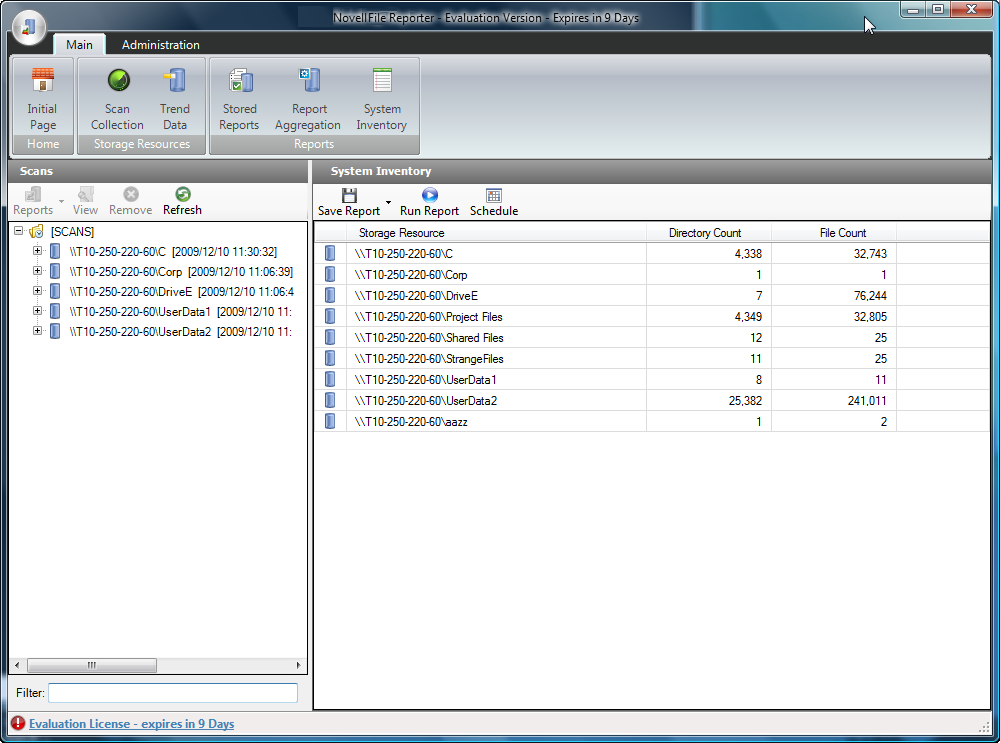Image resolution: width=1000 pixels, height=743 pixels.
Task: Expand the UserData2 scan node
Action: pyautogui.click(x=38, y=330)
